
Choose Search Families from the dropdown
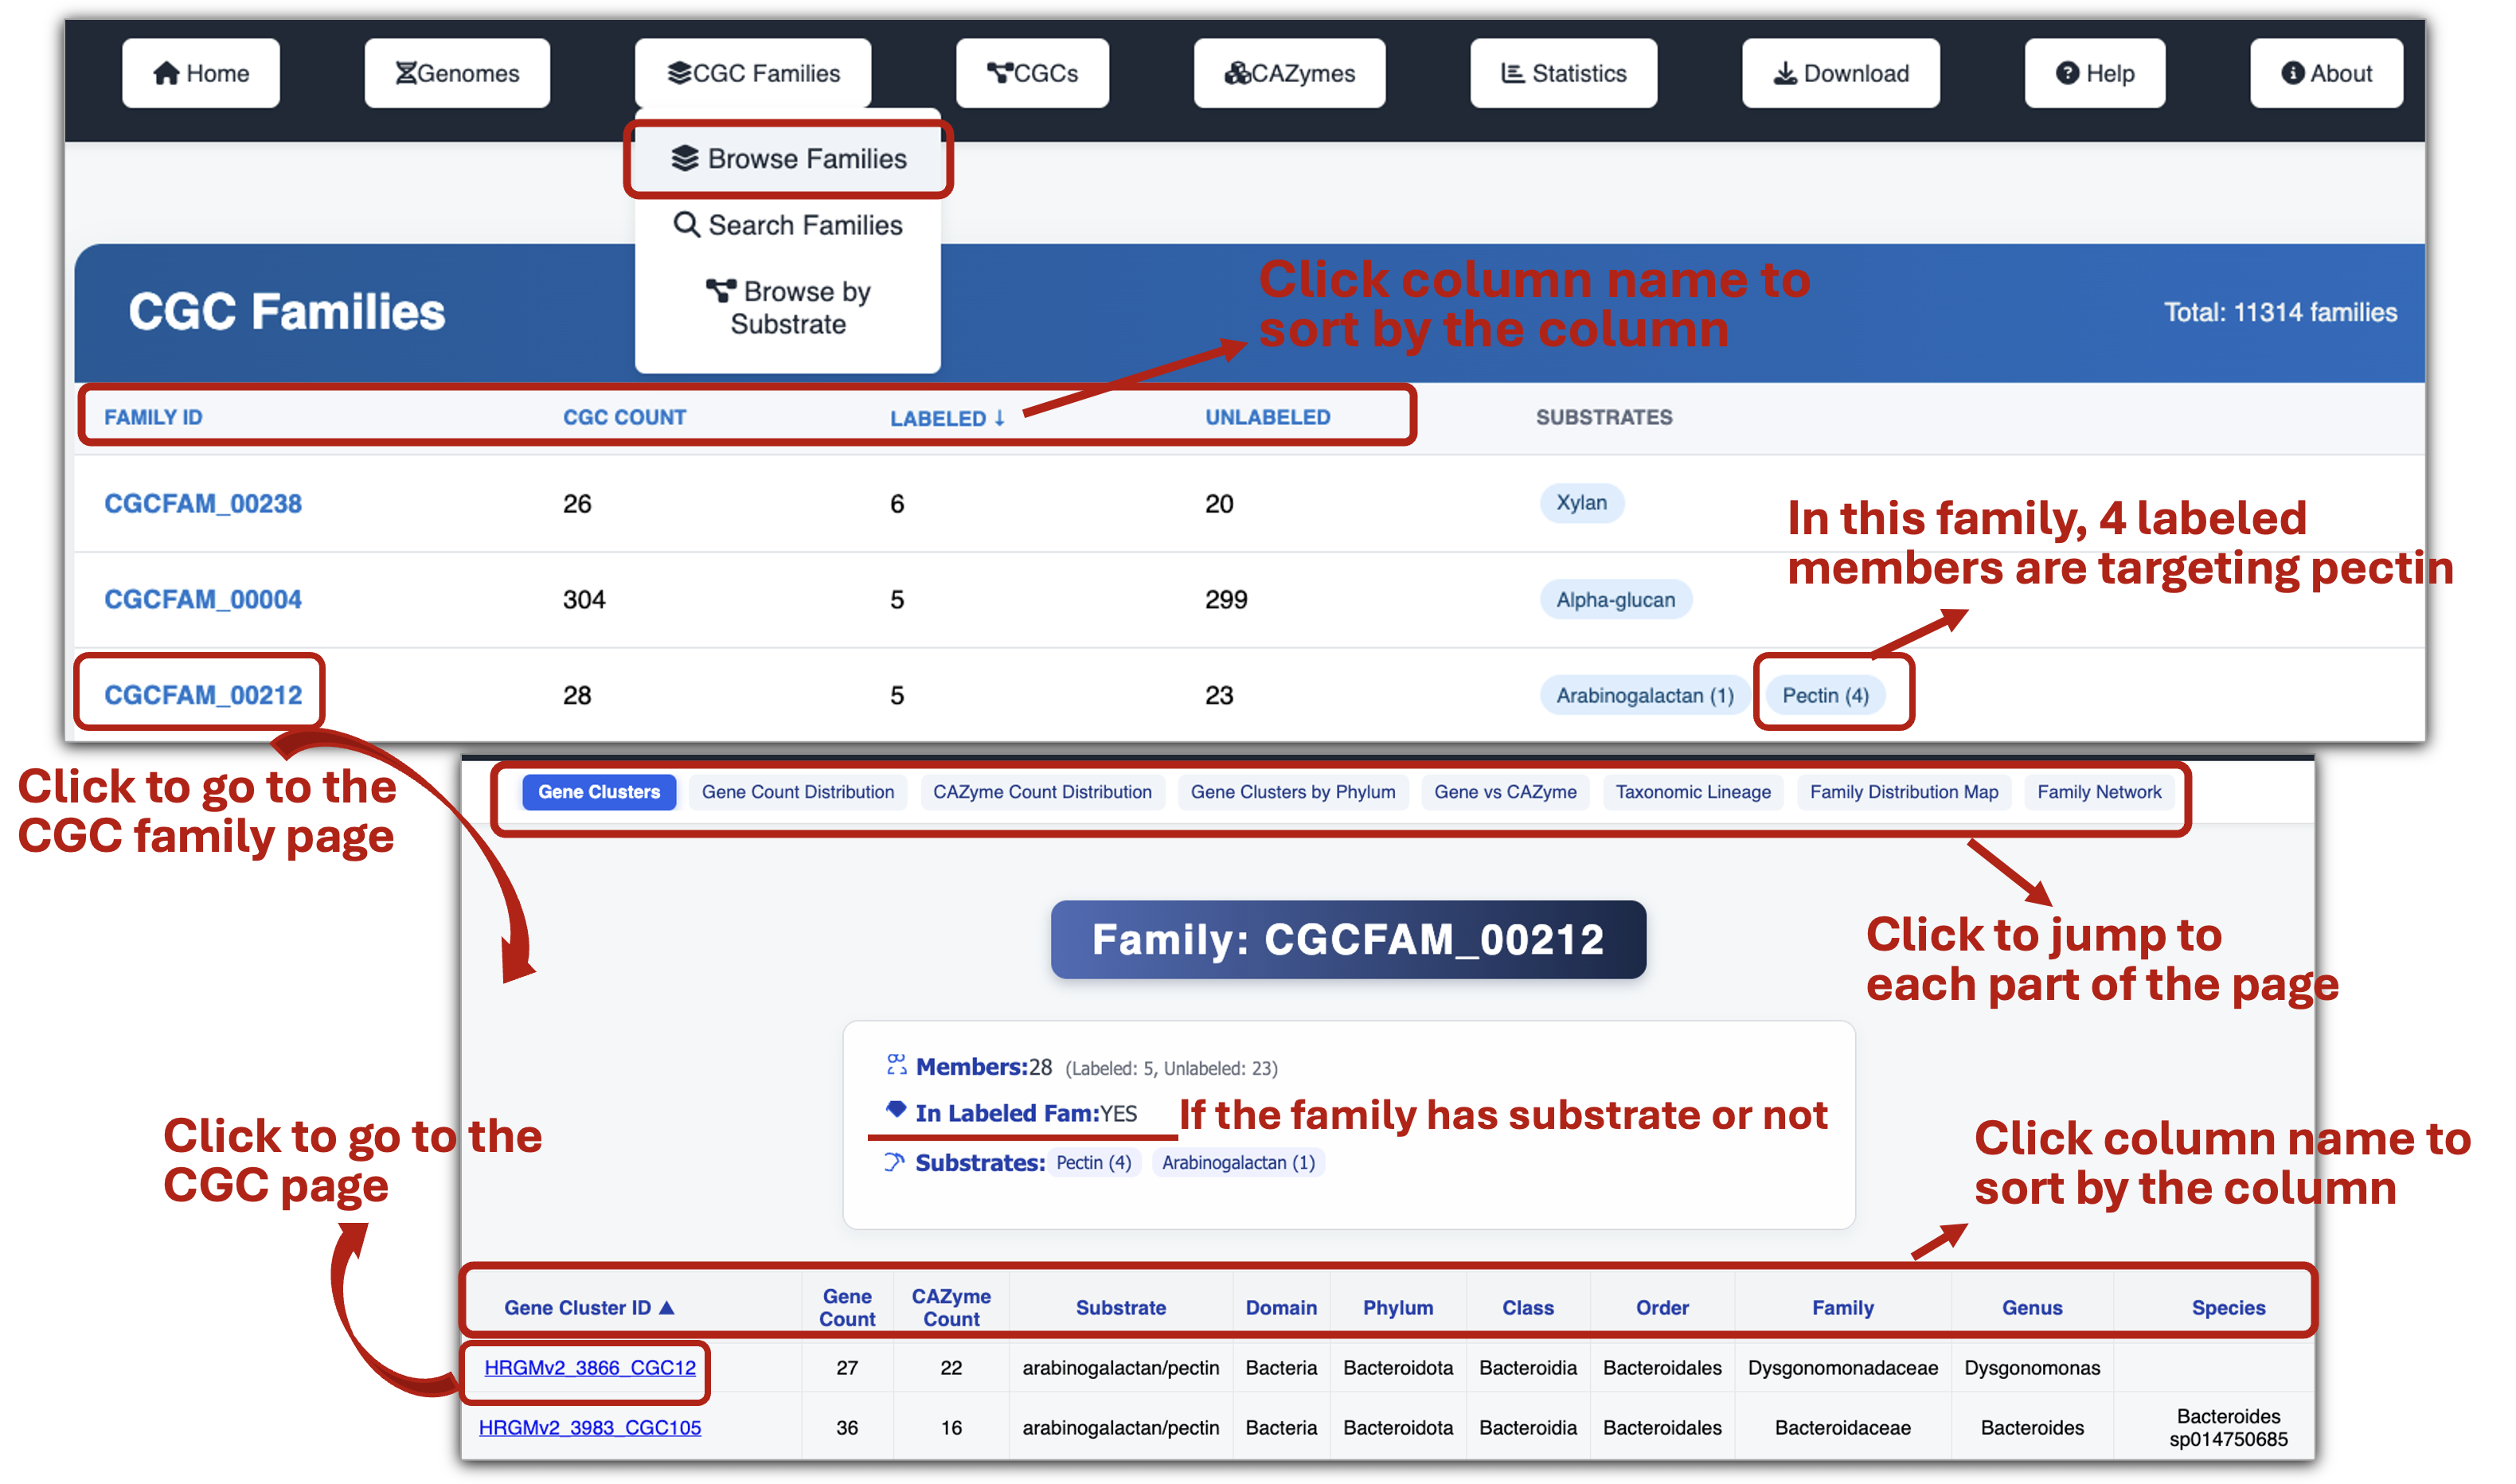788,225
